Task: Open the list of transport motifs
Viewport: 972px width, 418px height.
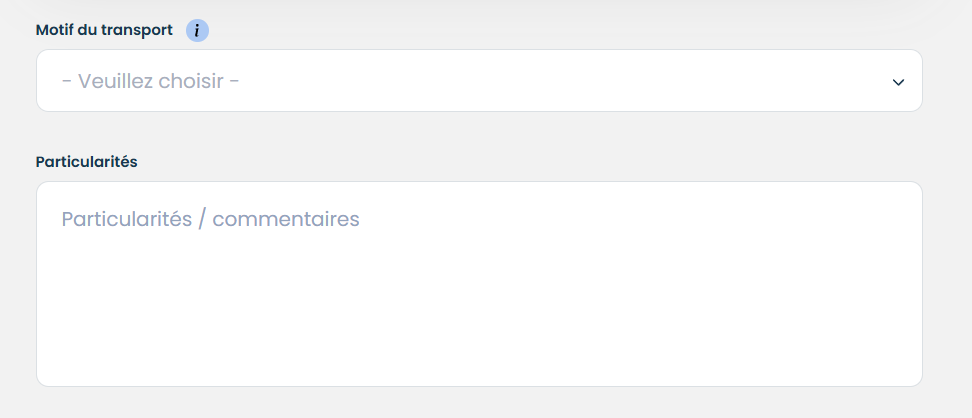Action: coord(478,81)
